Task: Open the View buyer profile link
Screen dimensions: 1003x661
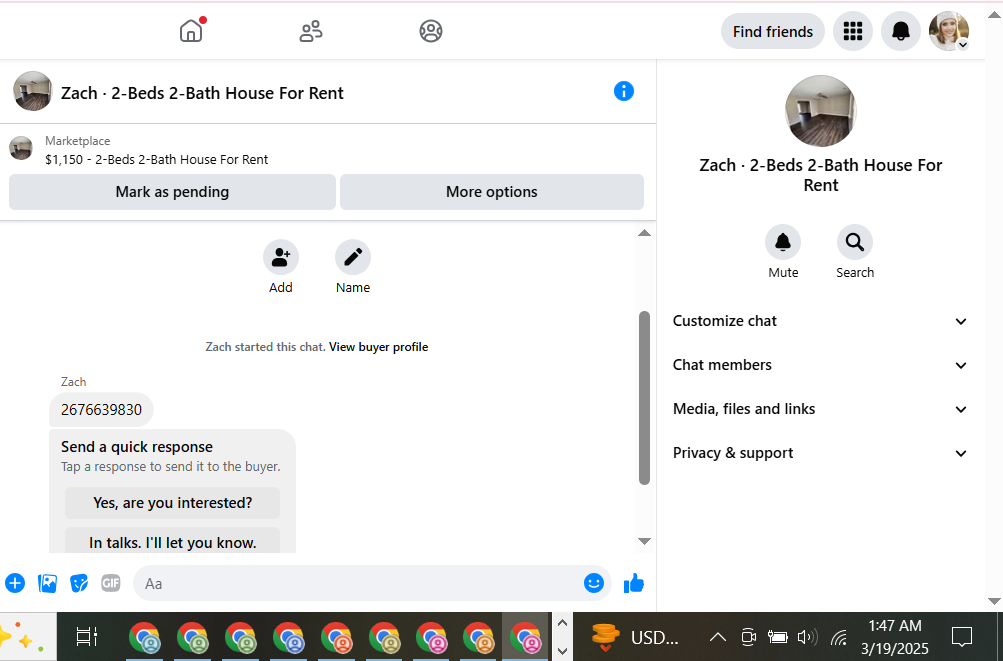Action: 379,347
